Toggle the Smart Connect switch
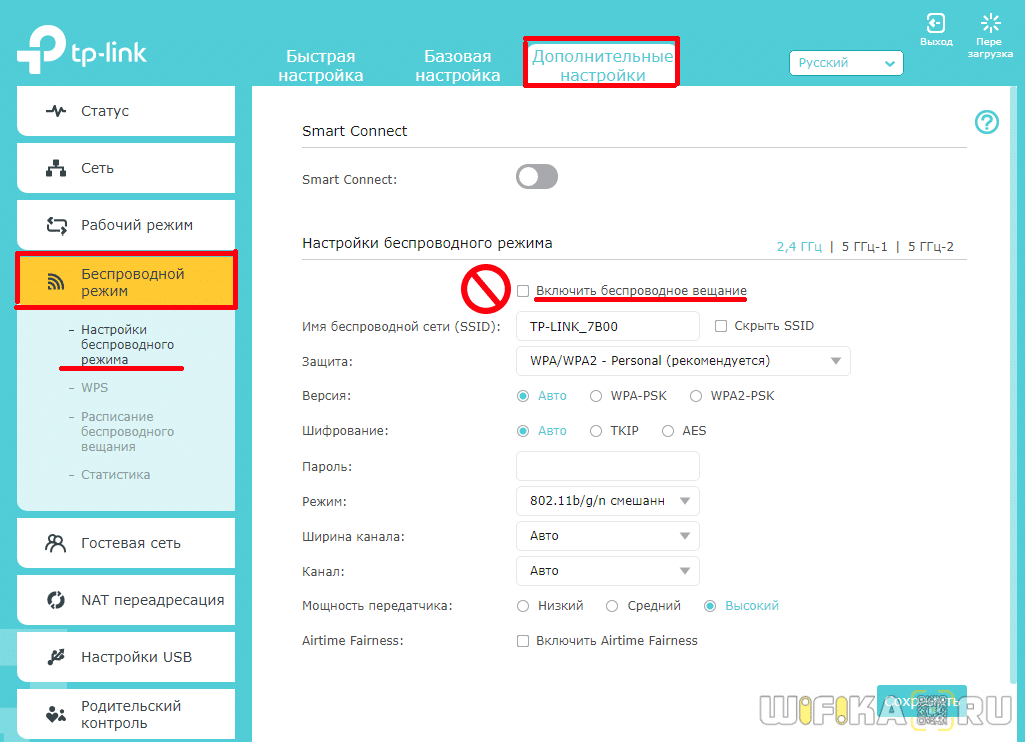This screenshot has height=742, width=1025. pyautogui.click(x=537, y=178)
